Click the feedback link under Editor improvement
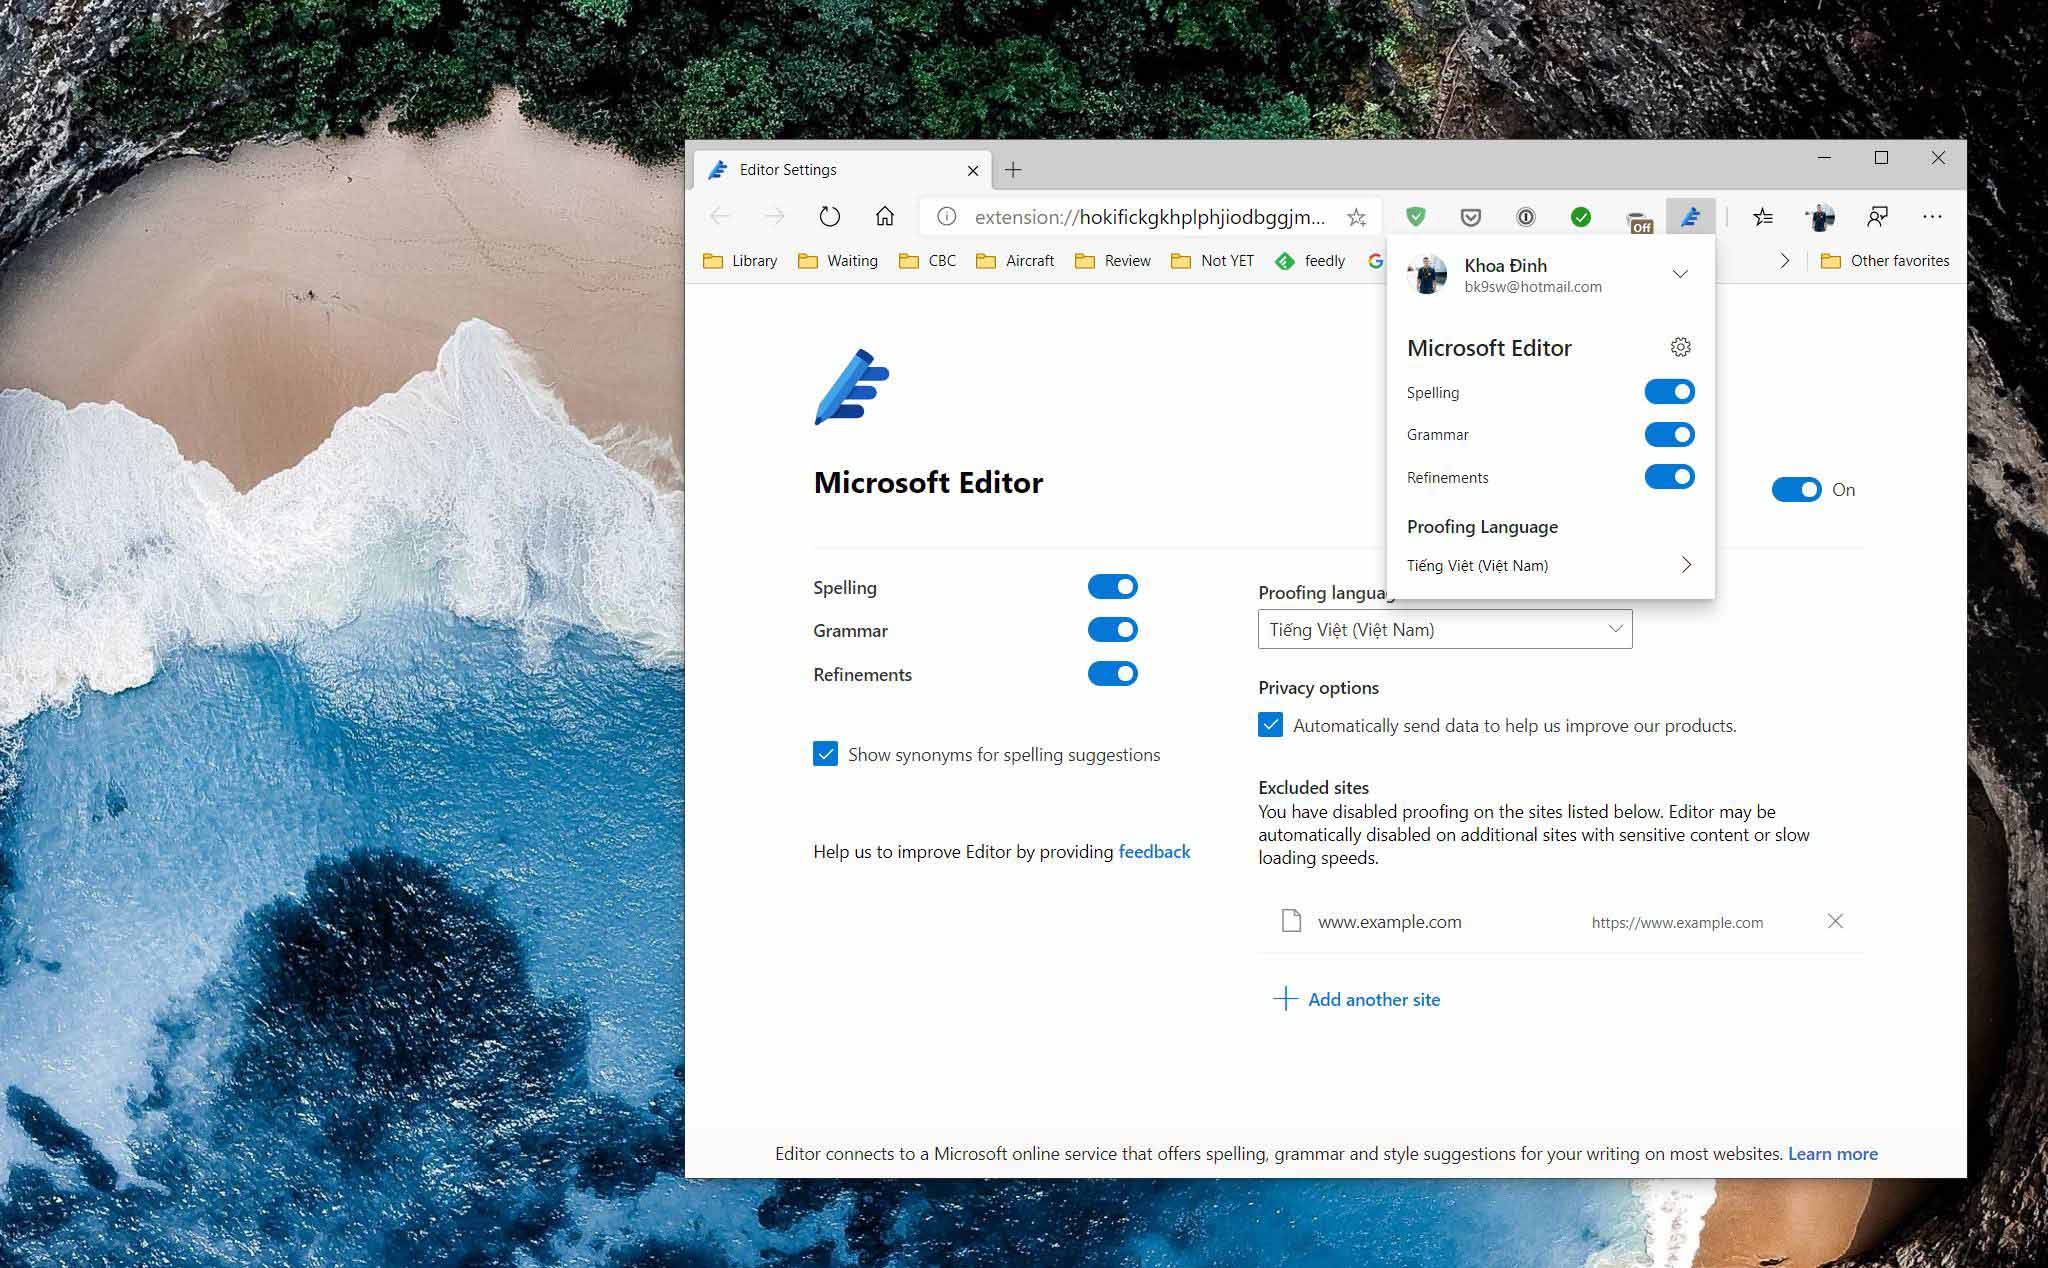This screenshot has width=2048, height=1268. point(1154,851)
